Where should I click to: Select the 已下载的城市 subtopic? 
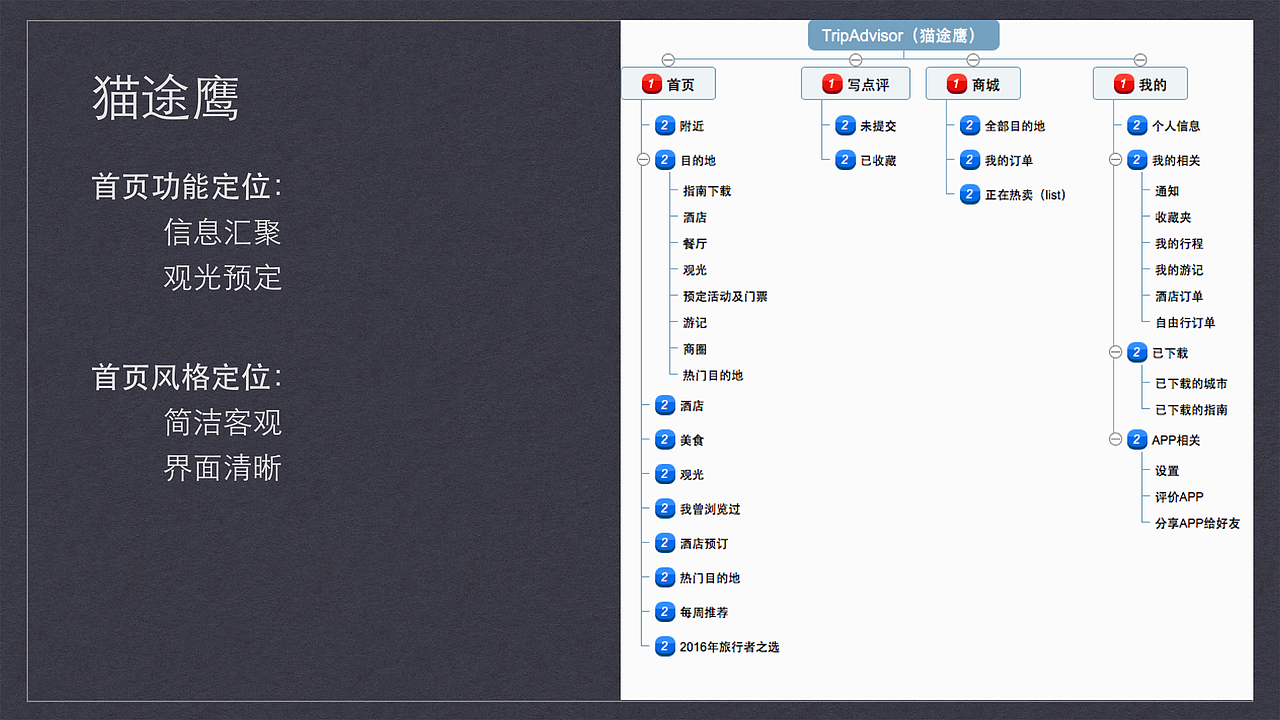[x=1191, y=384]
